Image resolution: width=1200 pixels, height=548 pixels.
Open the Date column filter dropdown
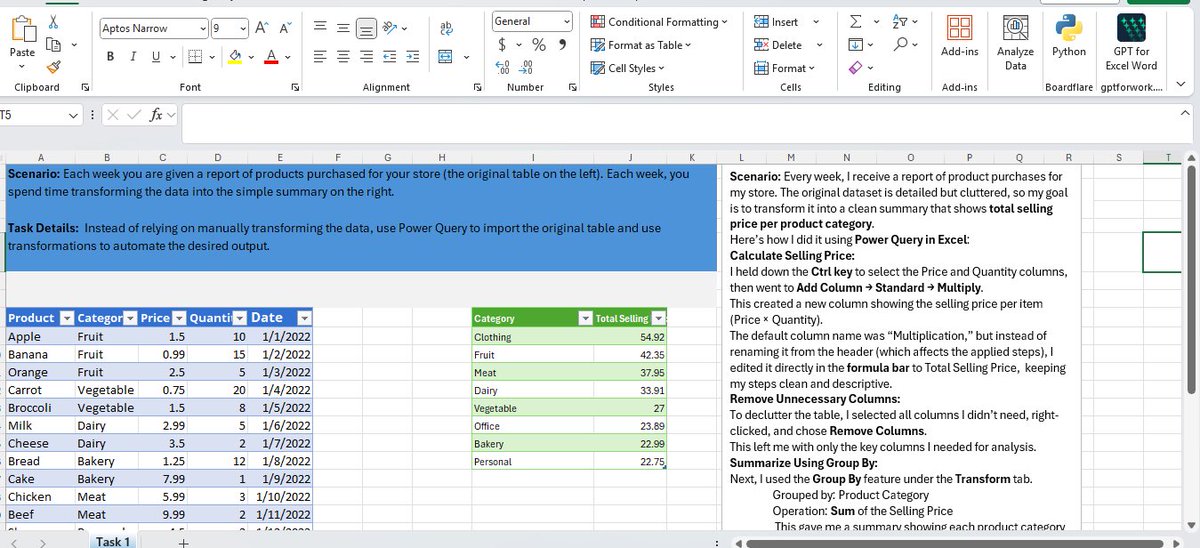point(304,318)
